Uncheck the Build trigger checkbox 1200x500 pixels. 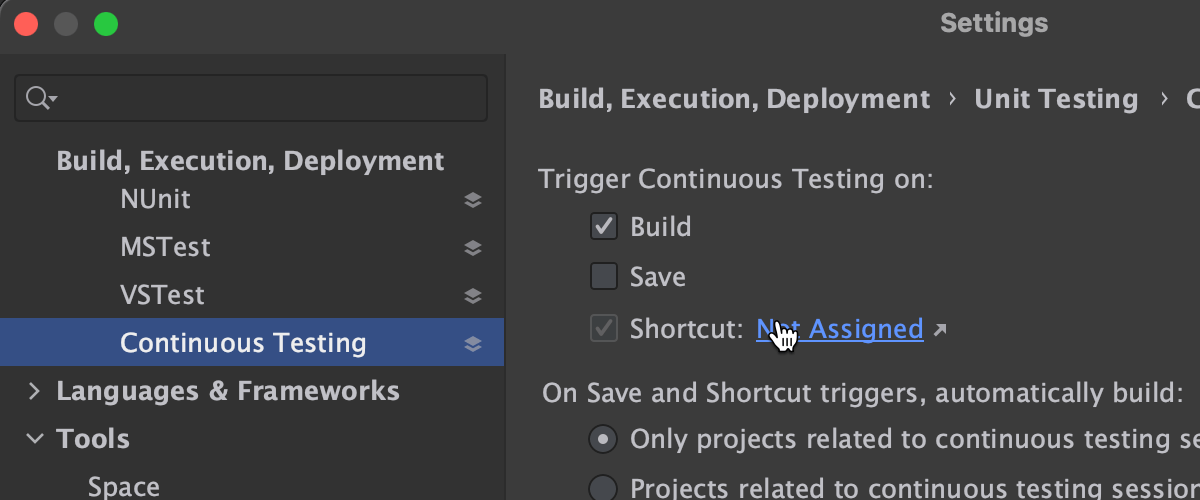pos(604,227)
